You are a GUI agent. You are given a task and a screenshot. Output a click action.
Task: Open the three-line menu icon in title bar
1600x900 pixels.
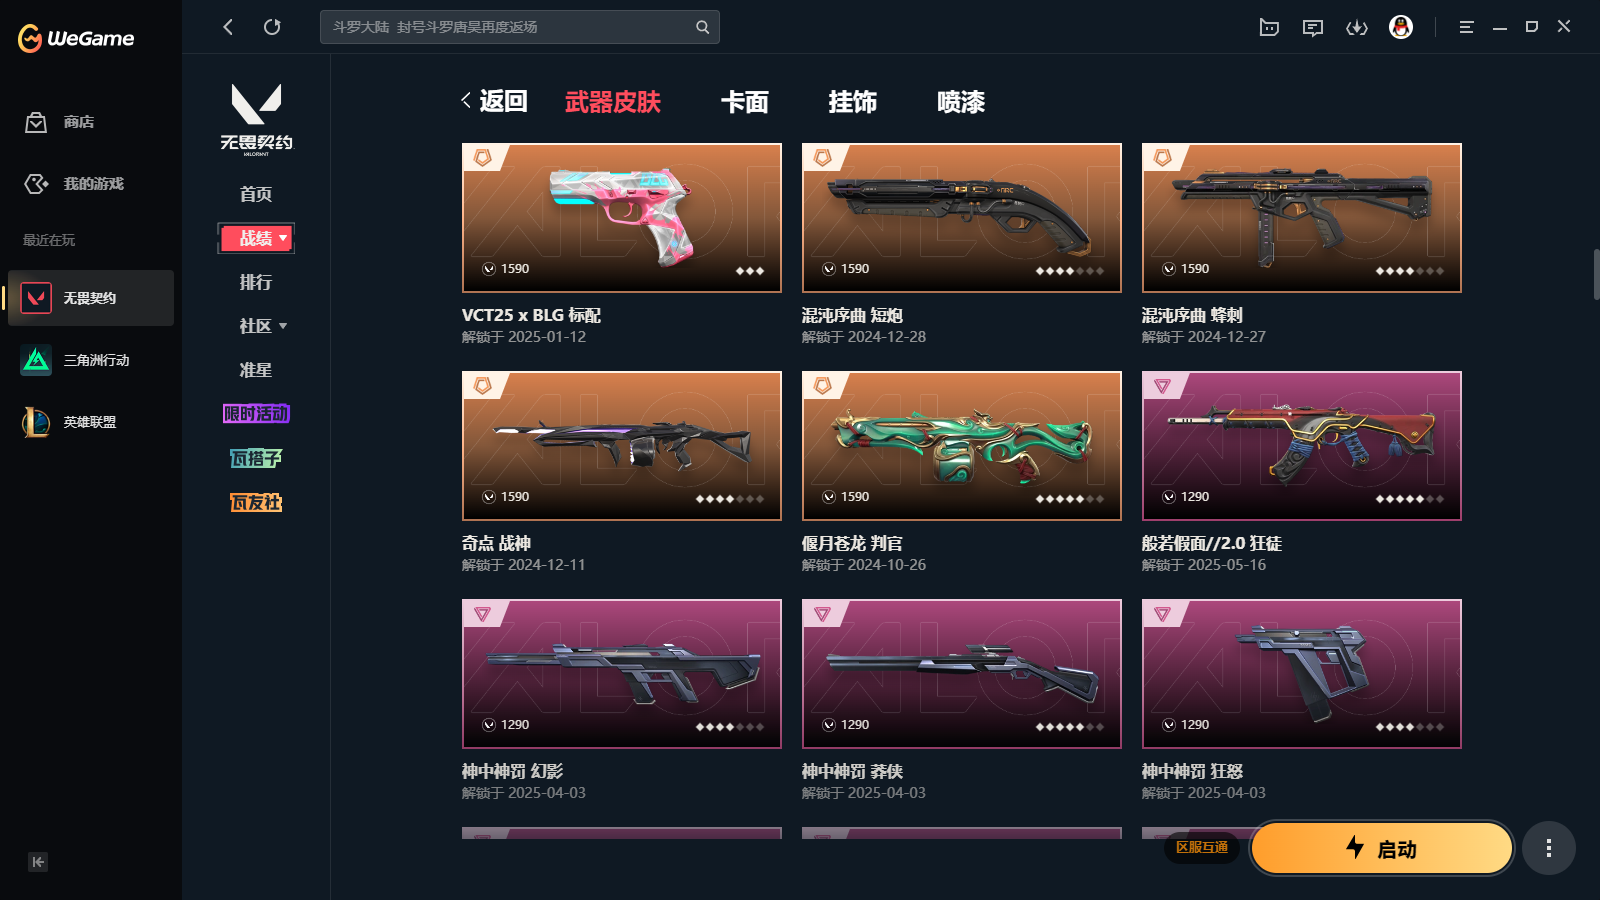[1466, 27]
